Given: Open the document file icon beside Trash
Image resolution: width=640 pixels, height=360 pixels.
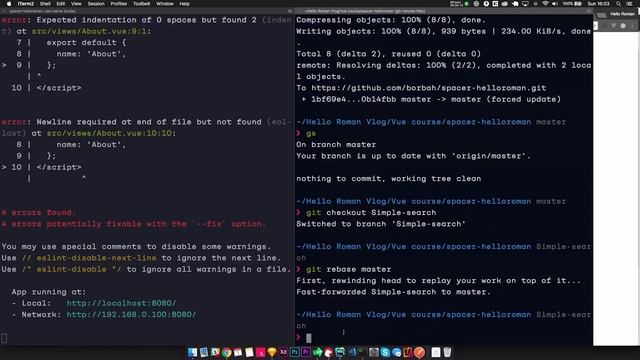Looking at the screenshot, I should point(436,352).
